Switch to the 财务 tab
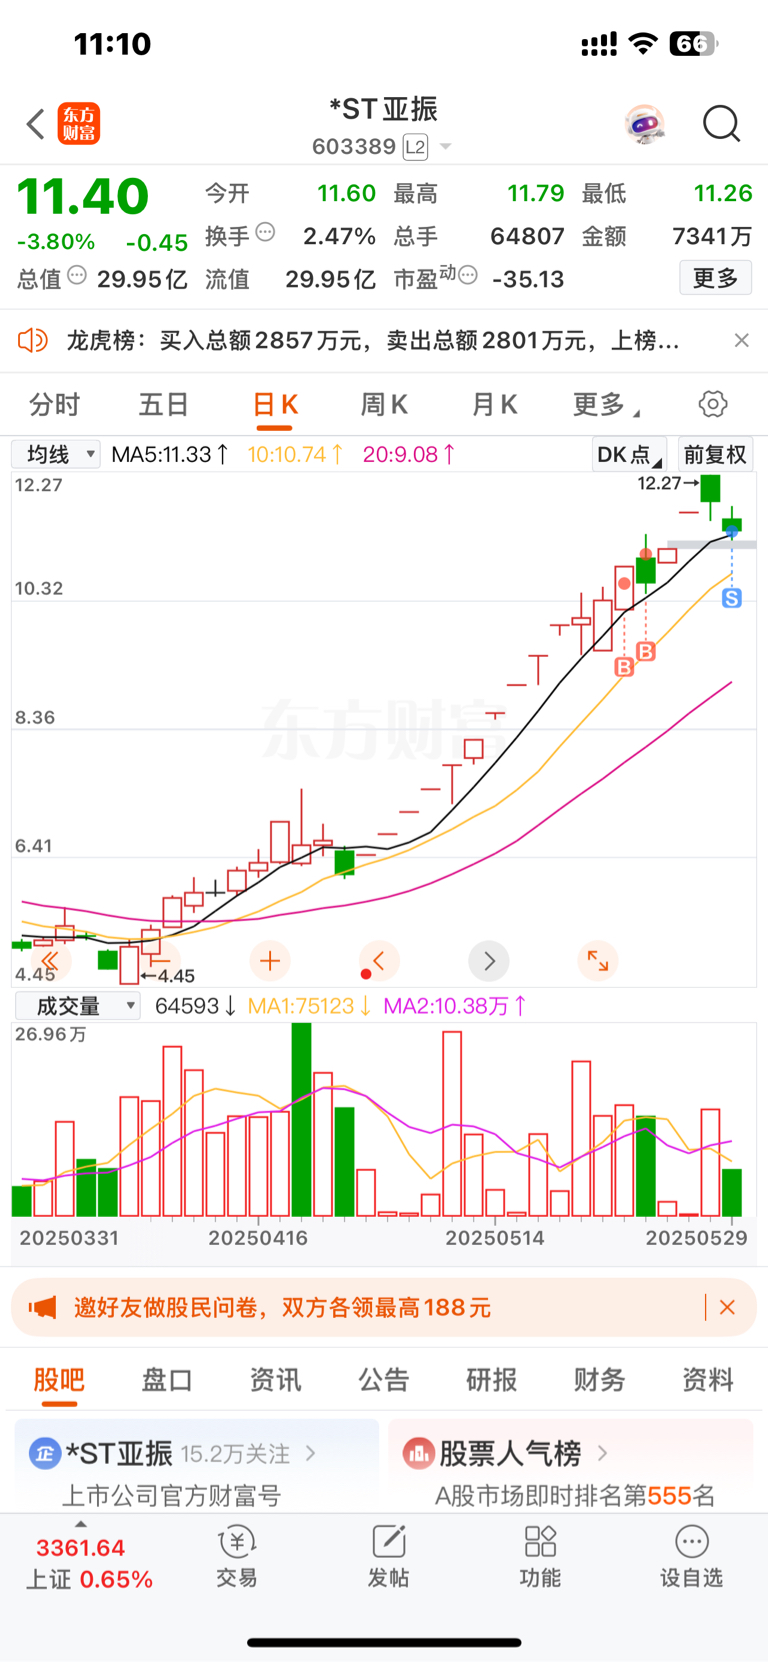768x1662 pixels. [600, 1380]
